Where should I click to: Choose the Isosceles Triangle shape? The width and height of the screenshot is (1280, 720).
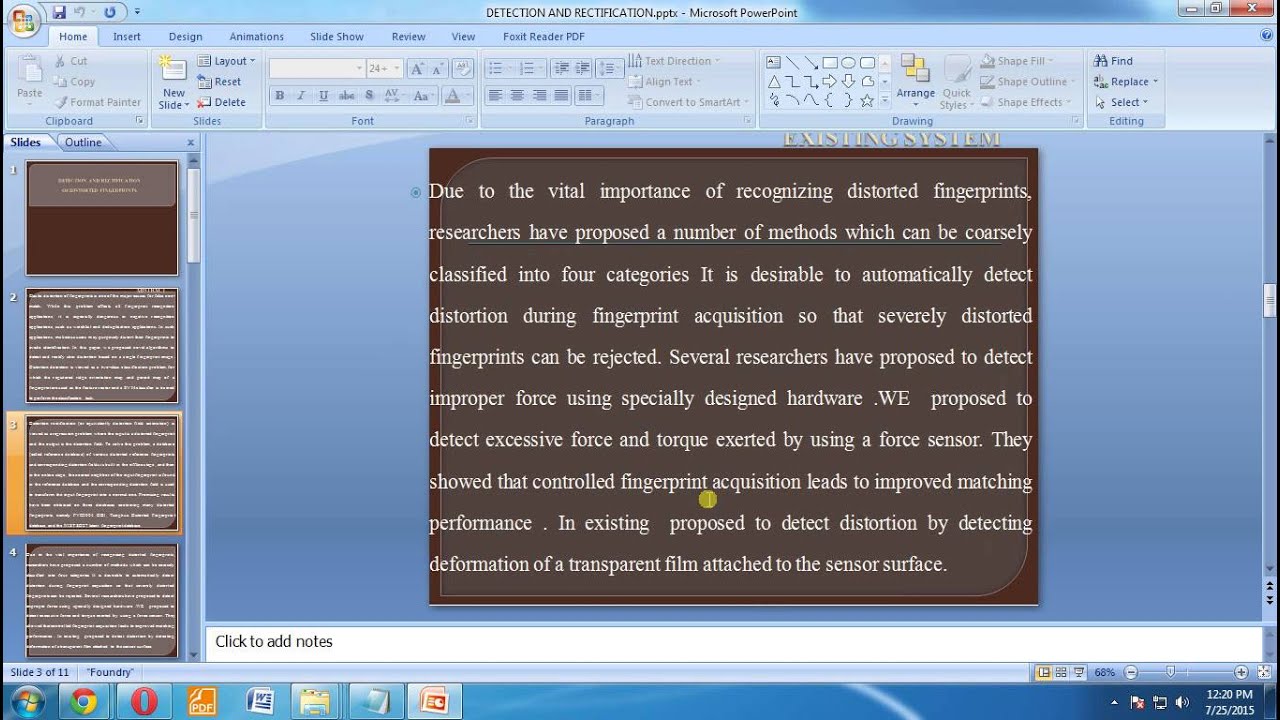[x=773, y=81]
